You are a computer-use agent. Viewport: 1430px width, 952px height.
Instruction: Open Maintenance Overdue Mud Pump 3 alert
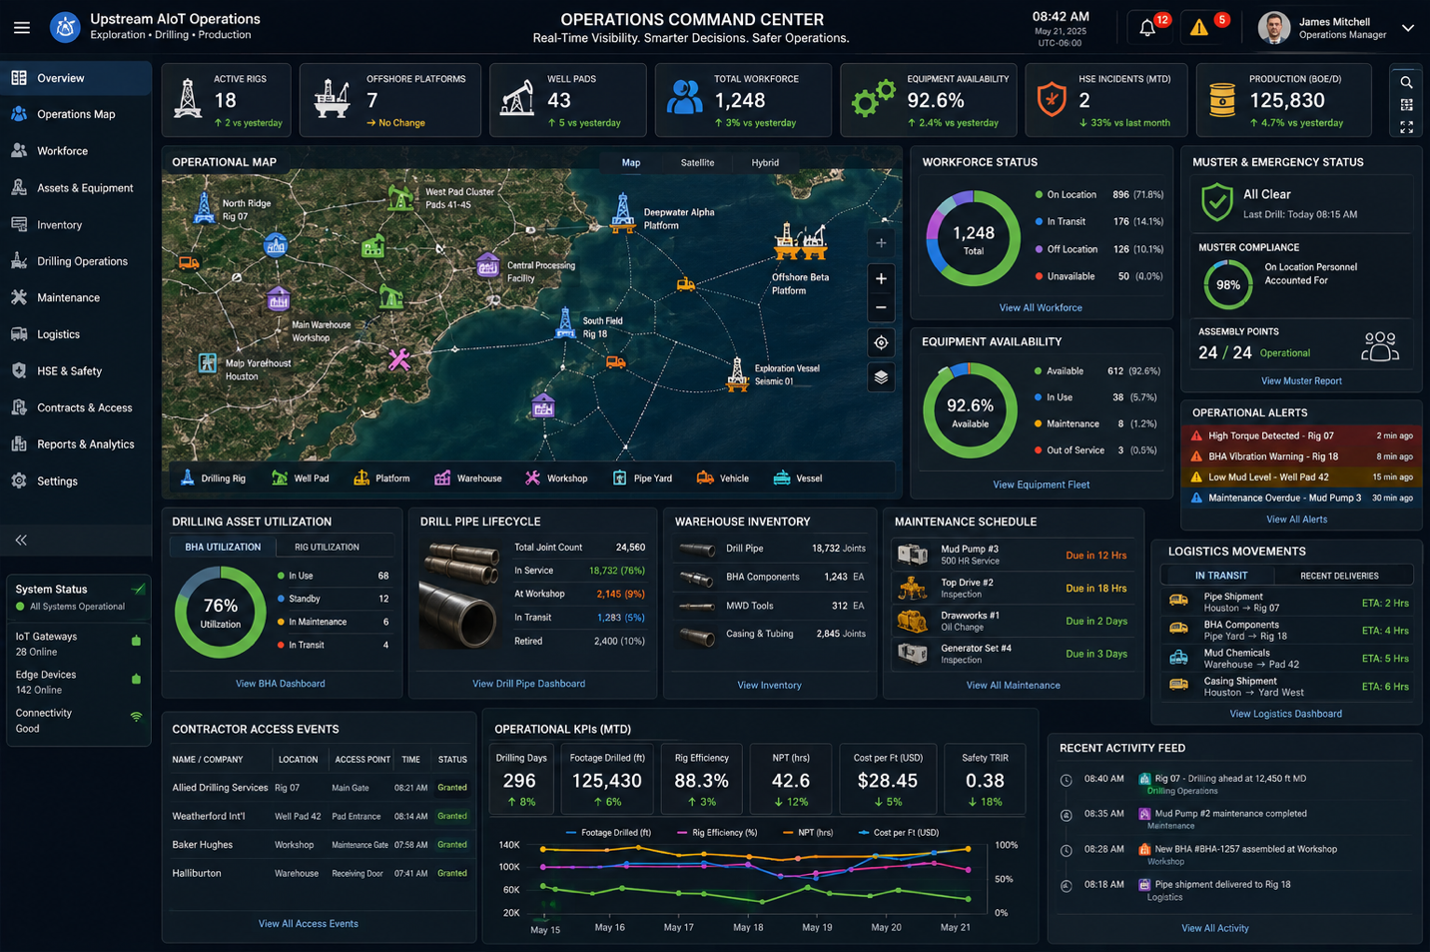[x=1302, y=498]
